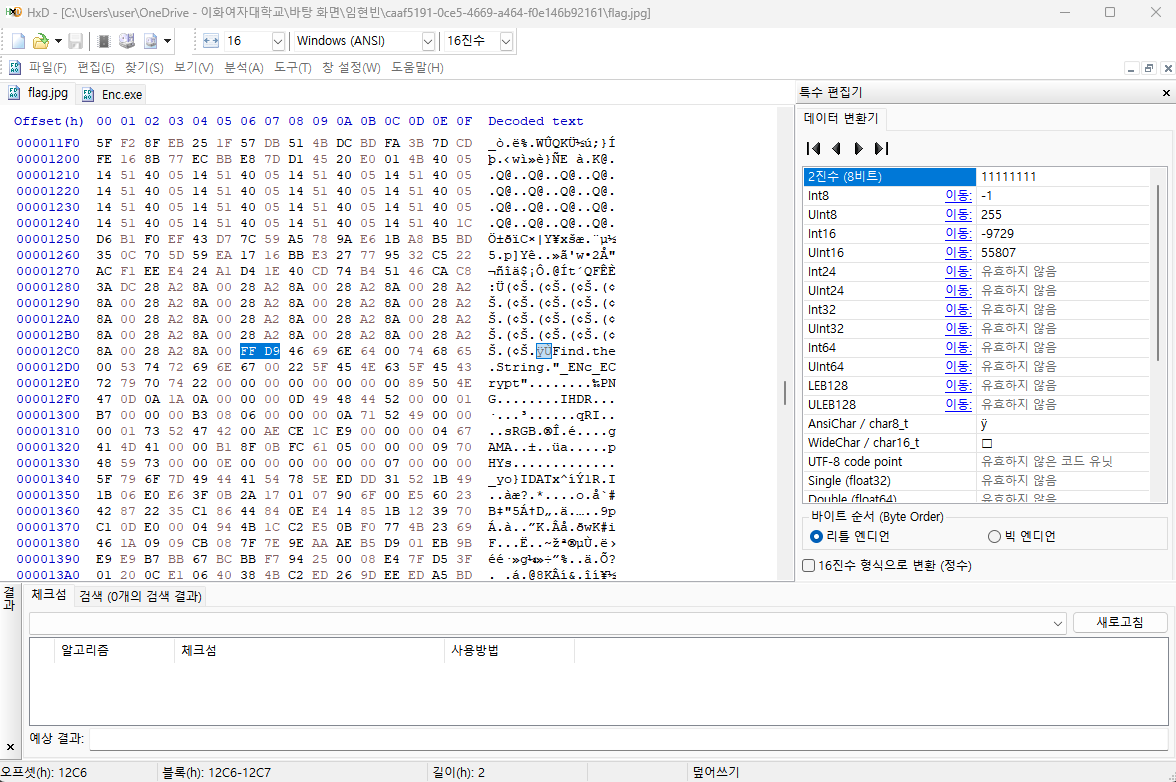Screen dimensions: 1176x782
Task: Open the 편집(E) menu
Action: click(x=95, y=67)
